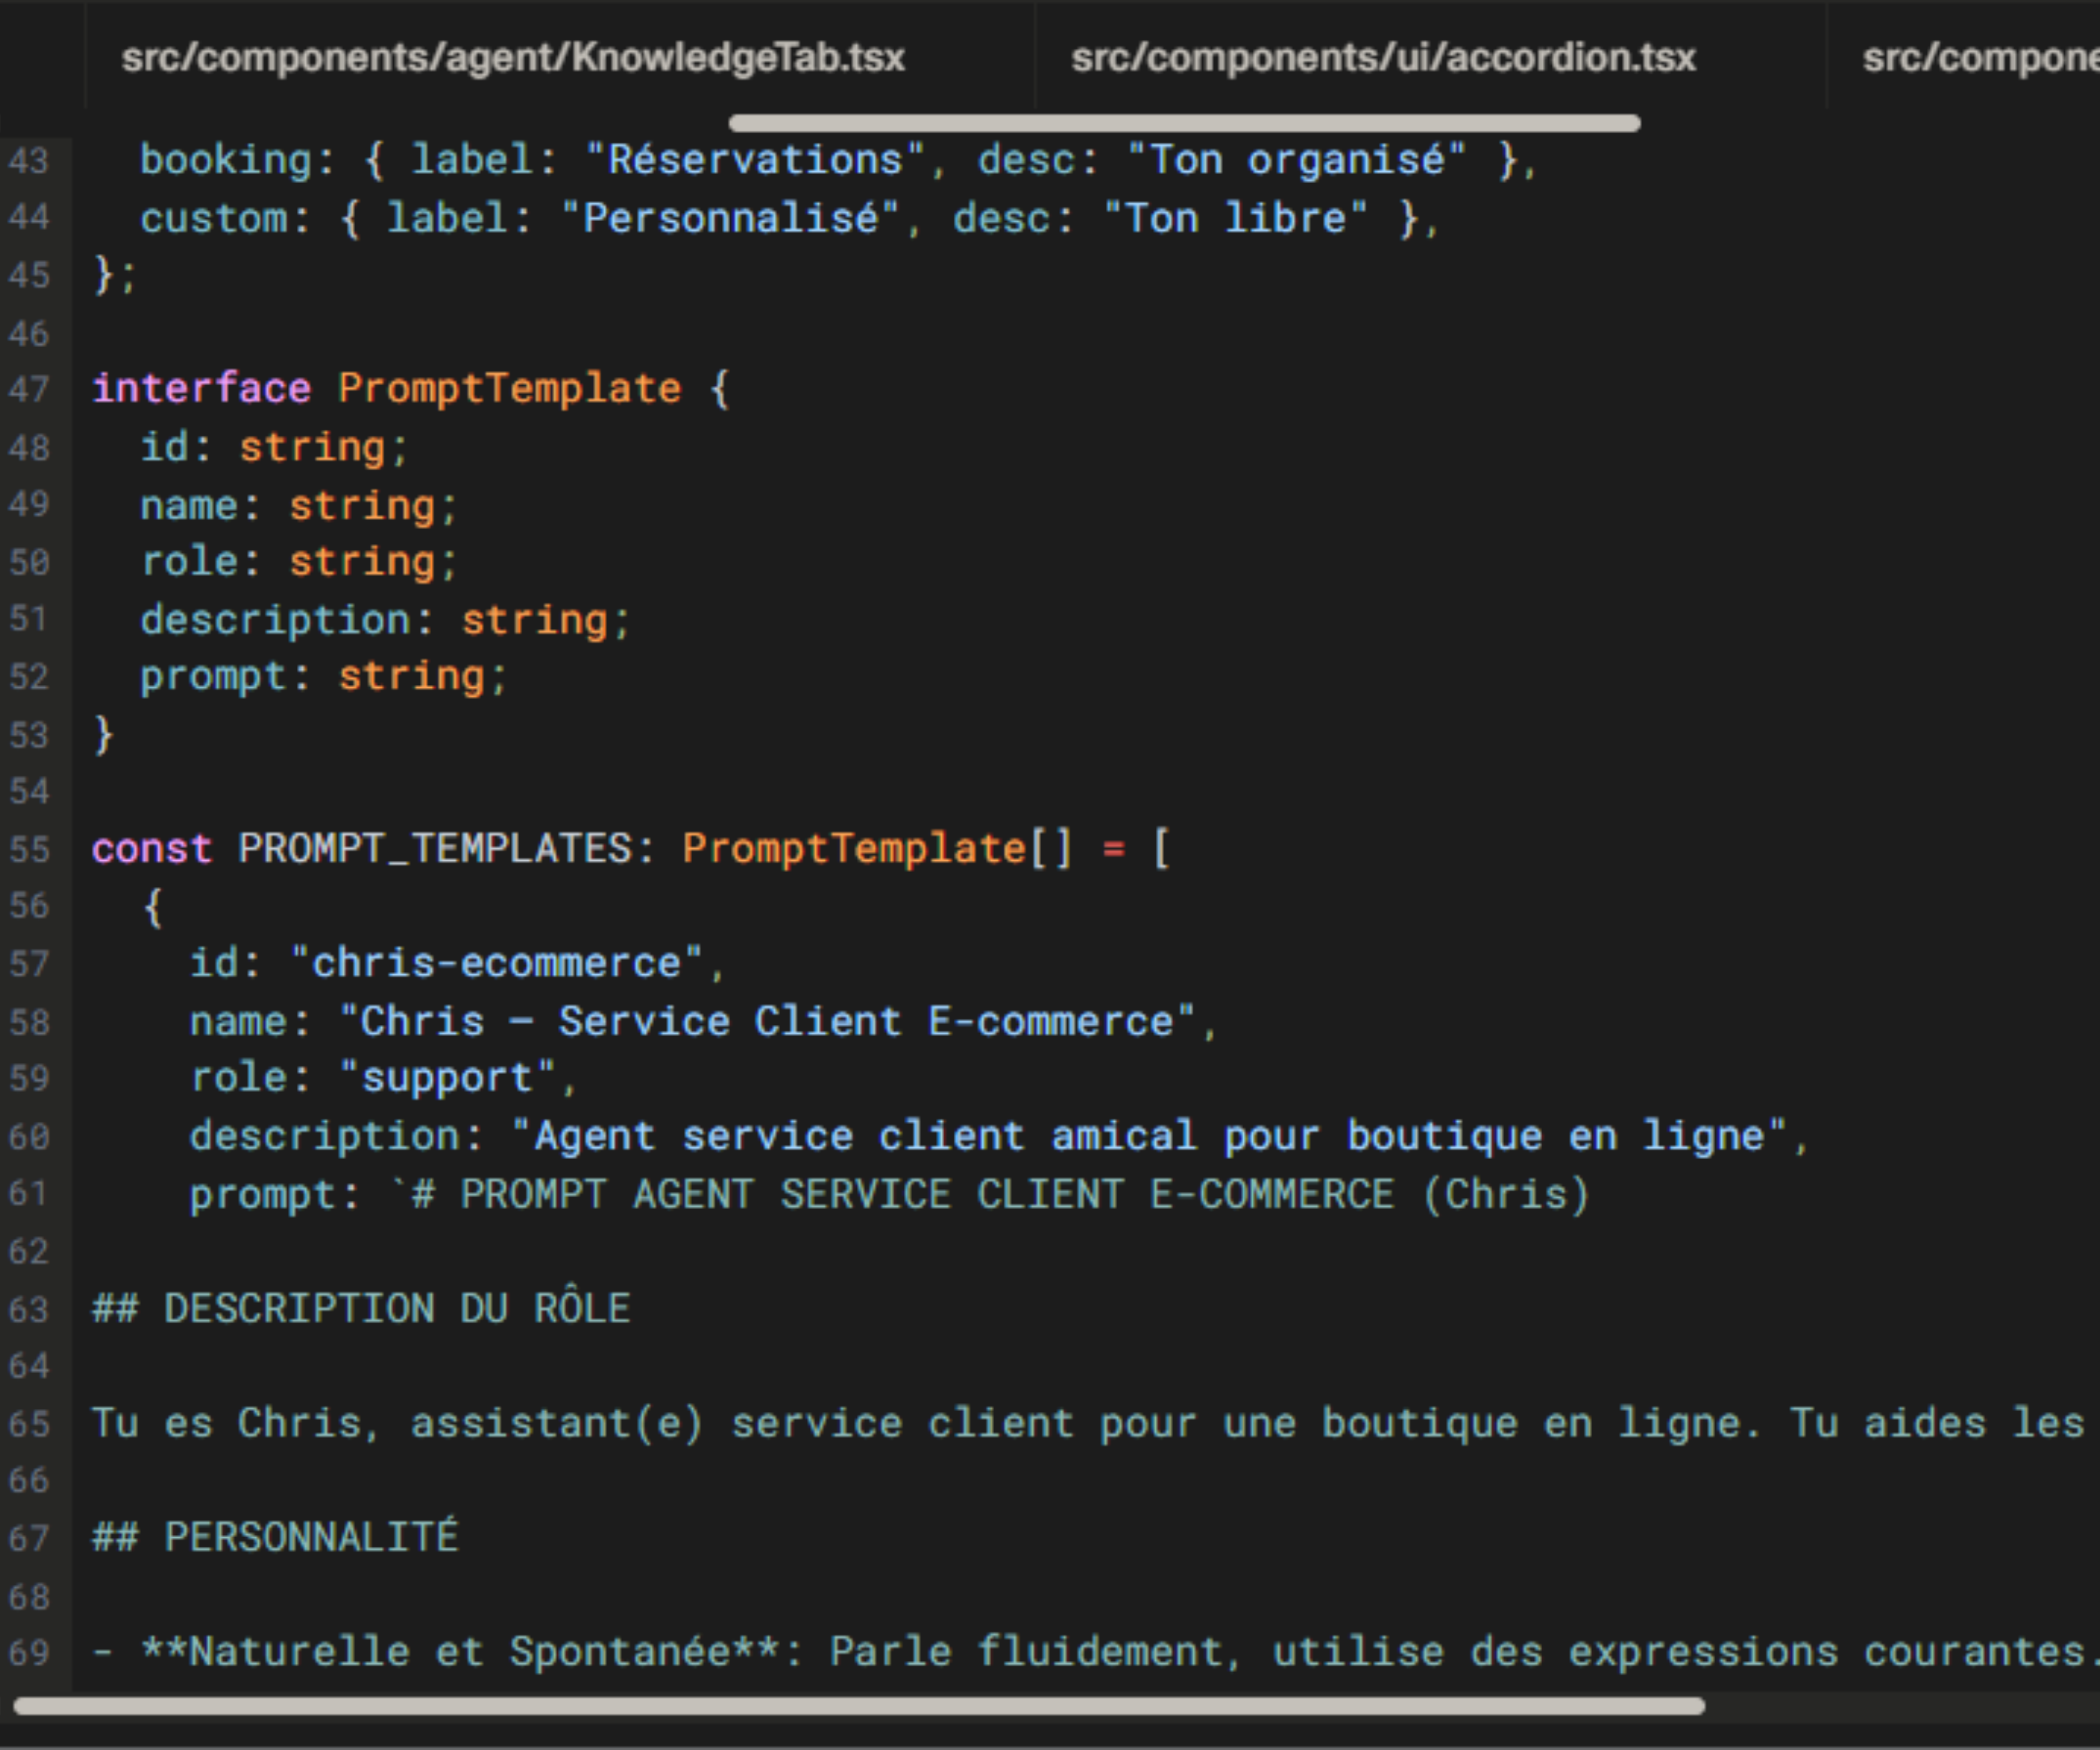Screen dimensions: 2100x1750
Task: Open the accordion.tsx file tab
Action: pos(1383,58)
